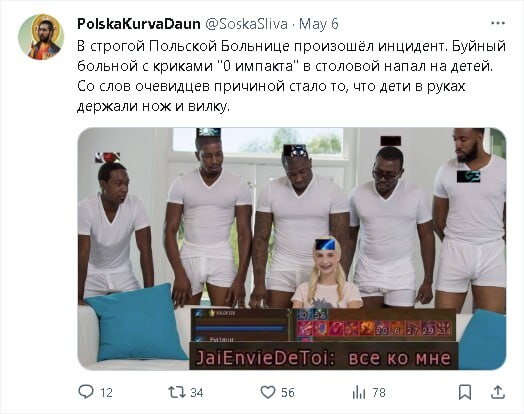The image size is (524, 414).
Task: Click the game ability icons row
Action: pos(374,328)
